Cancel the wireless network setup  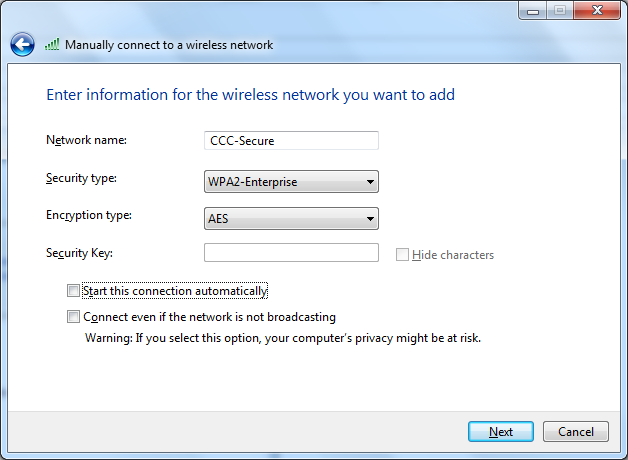(576, 432)
